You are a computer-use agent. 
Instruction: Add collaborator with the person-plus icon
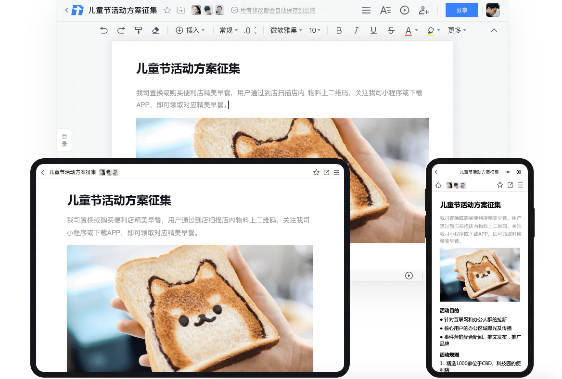point(423,10)
